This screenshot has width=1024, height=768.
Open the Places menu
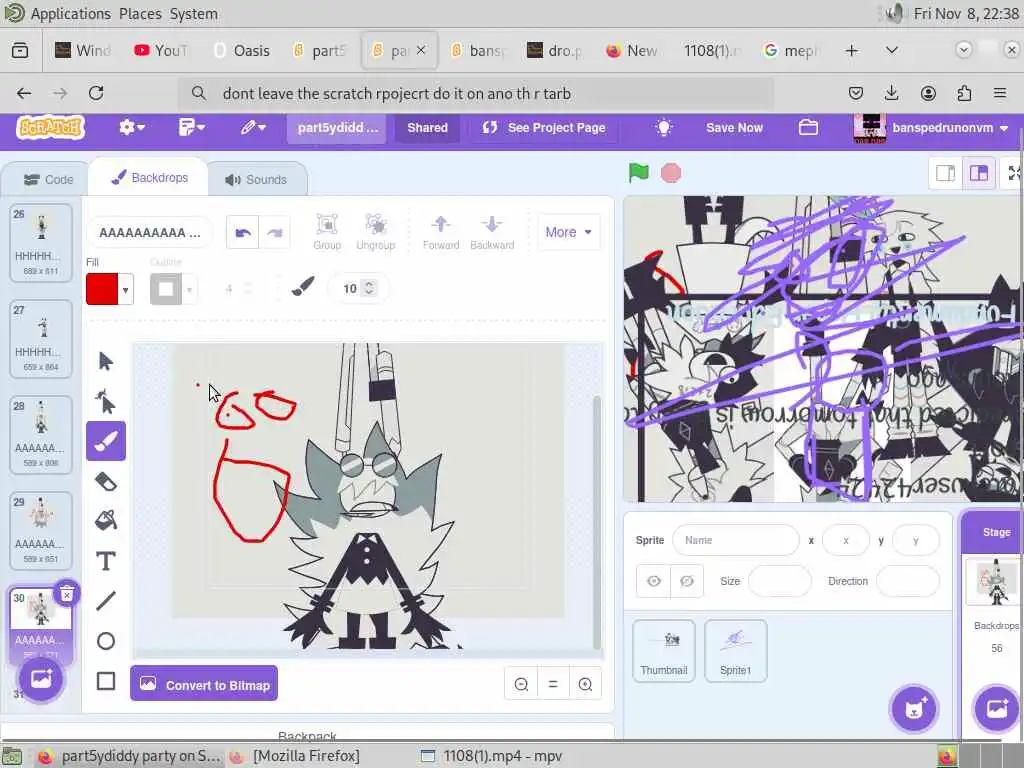tap(140, 14)
